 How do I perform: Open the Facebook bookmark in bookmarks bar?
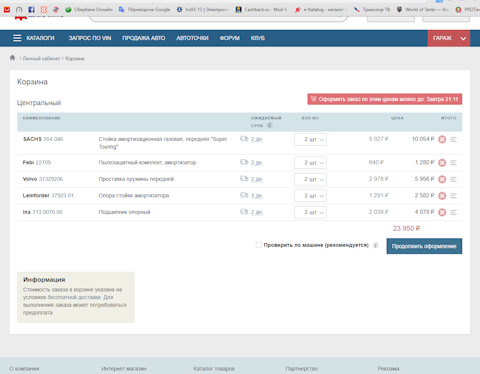(x=31, y=10)
